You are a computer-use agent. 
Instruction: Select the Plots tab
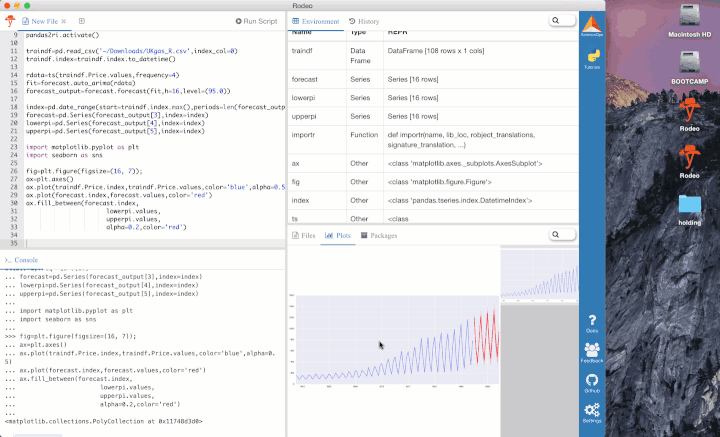click(x=338, y=235)
